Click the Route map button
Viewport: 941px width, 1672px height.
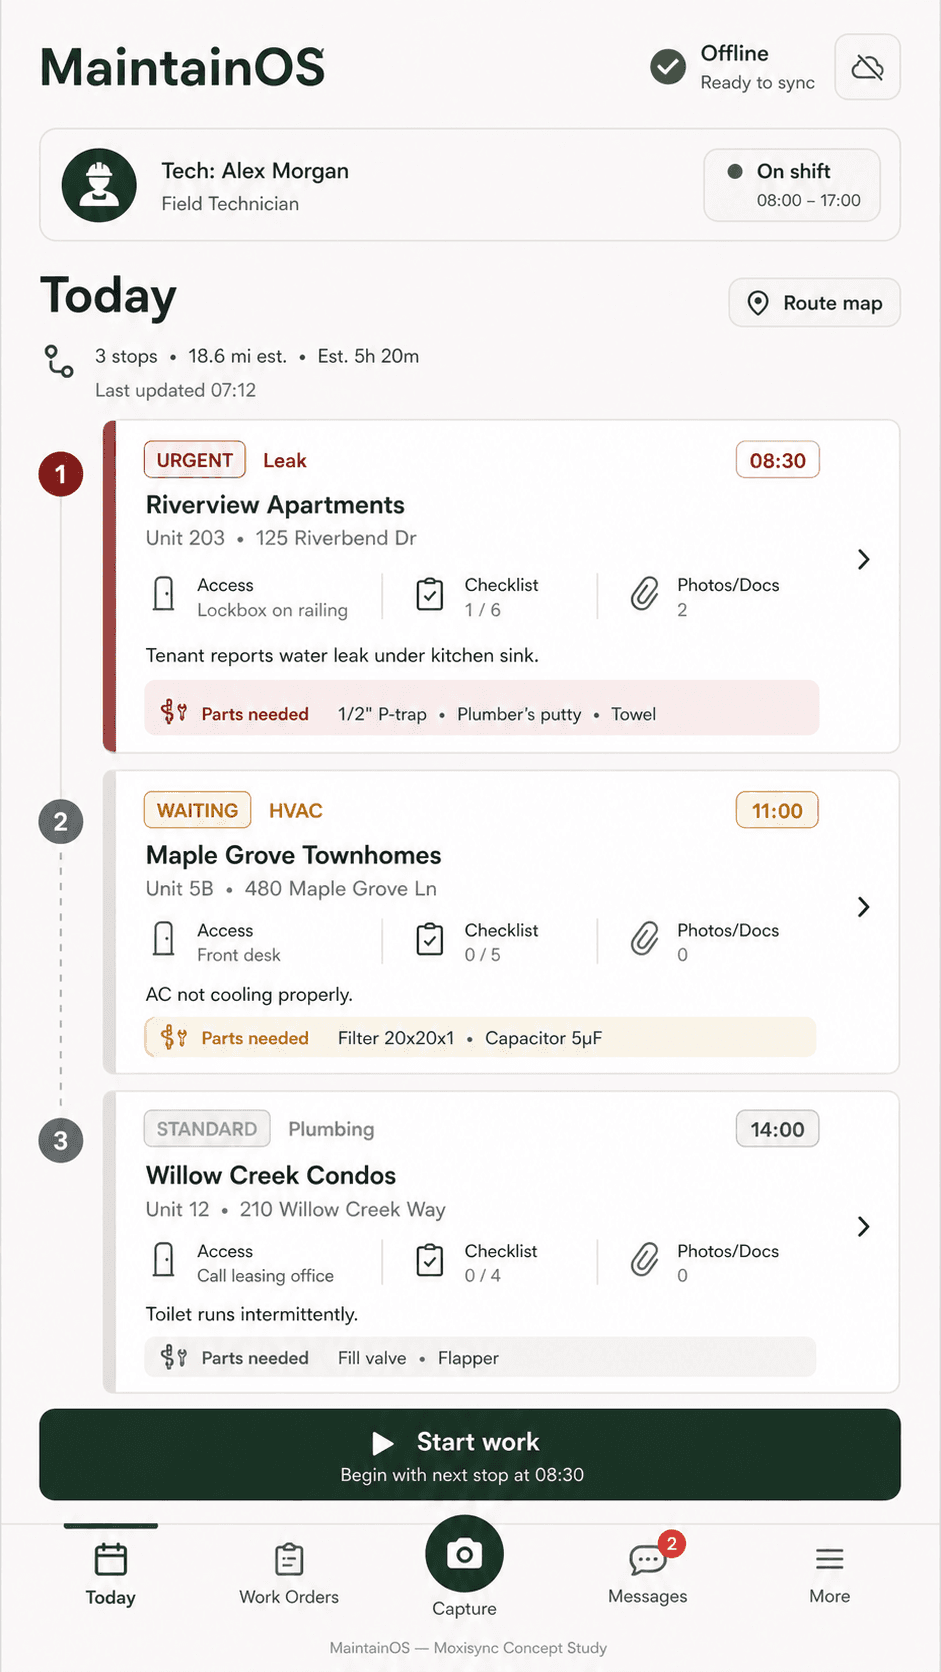point(815,303)
